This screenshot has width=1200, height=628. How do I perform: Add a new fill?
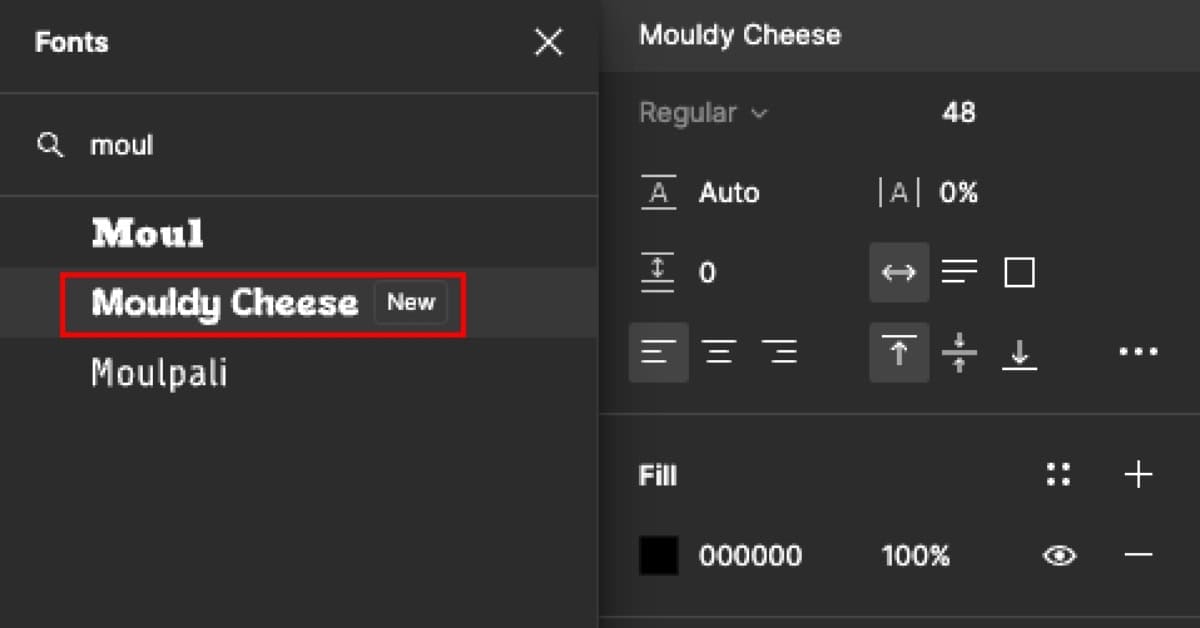click(x=1138, y=474)
